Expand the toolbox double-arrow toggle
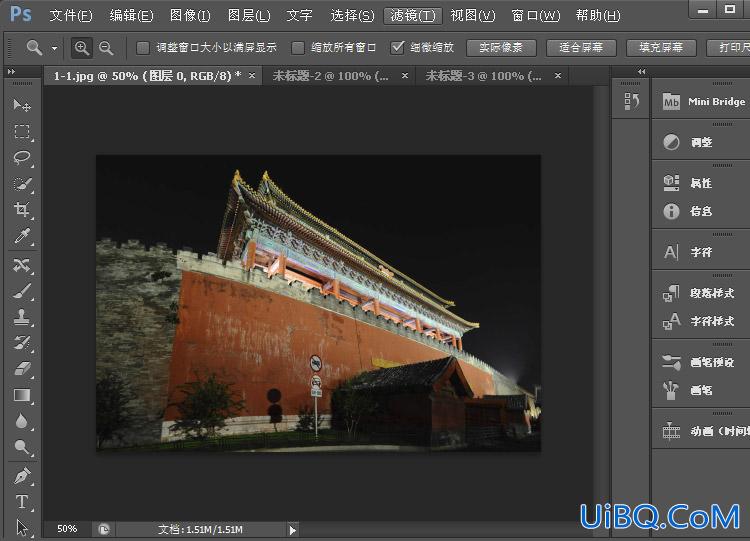This screenshot has height=541, width=750. [x=11, y=71]
